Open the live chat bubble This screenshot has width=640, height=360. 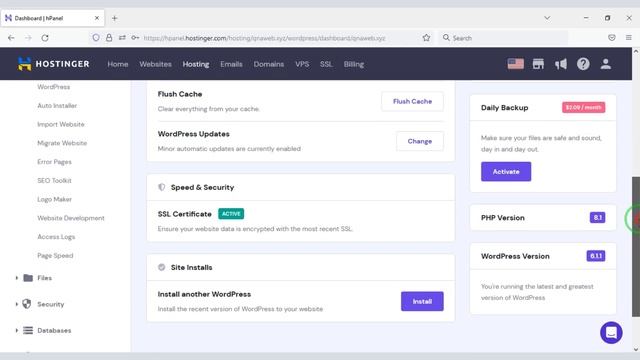(611, 333)
